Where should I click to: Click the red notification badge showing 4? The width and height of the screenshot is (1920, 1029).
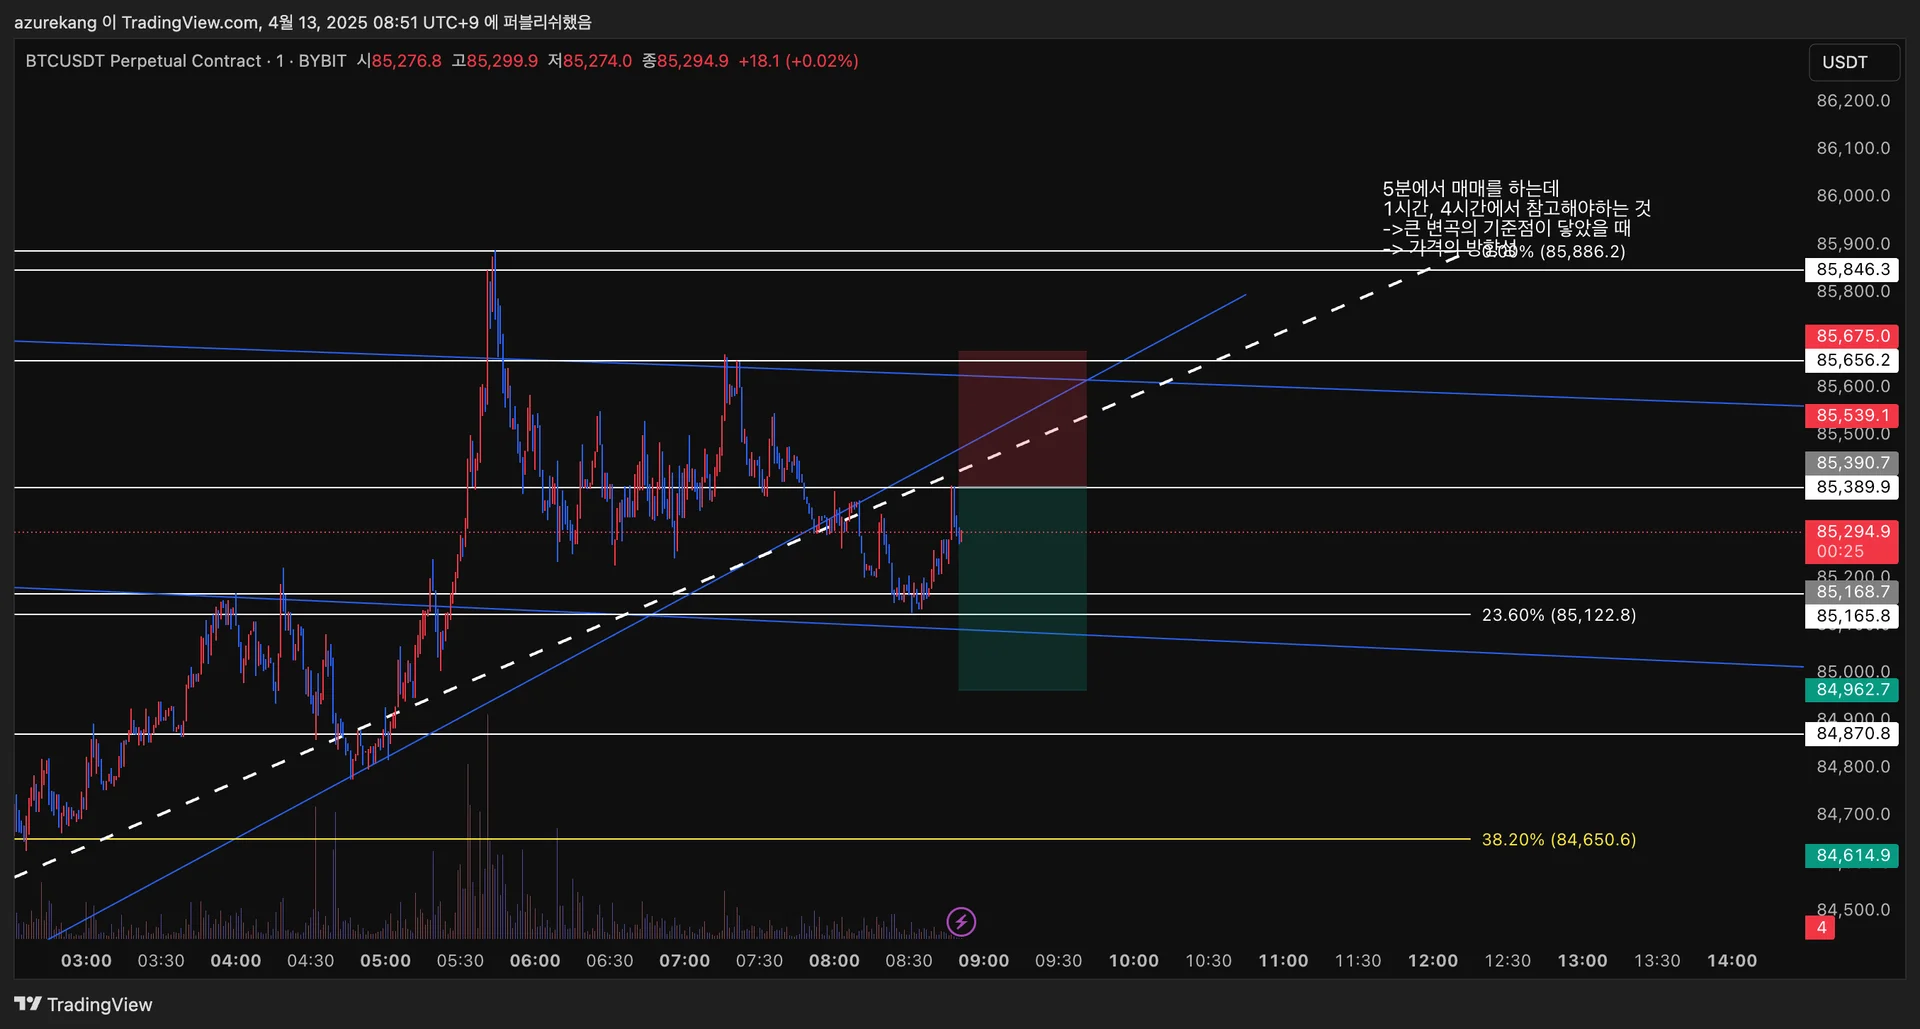(x=1820, y=927)
